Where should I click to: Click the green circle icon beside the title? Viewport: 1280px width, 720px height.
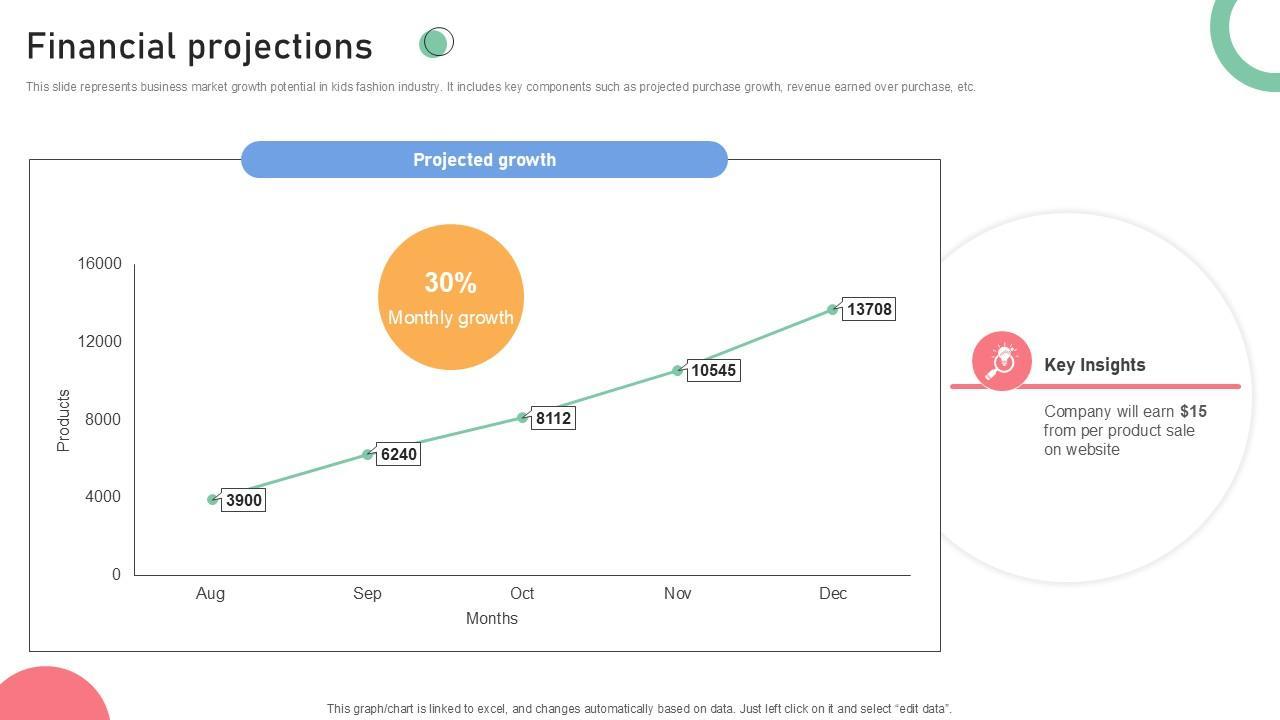[x=437, y=42]
